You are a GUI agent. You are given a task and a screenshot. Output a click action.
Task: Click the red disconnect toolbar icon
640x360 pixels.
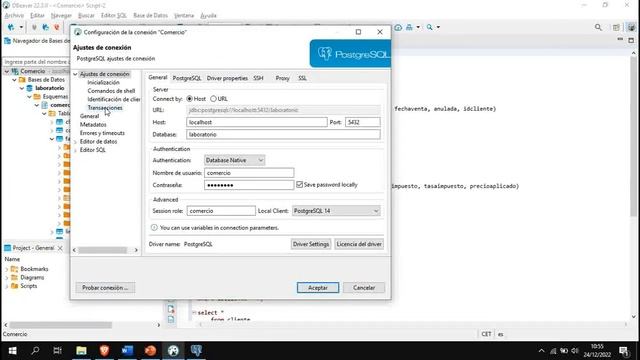point(57,27)
